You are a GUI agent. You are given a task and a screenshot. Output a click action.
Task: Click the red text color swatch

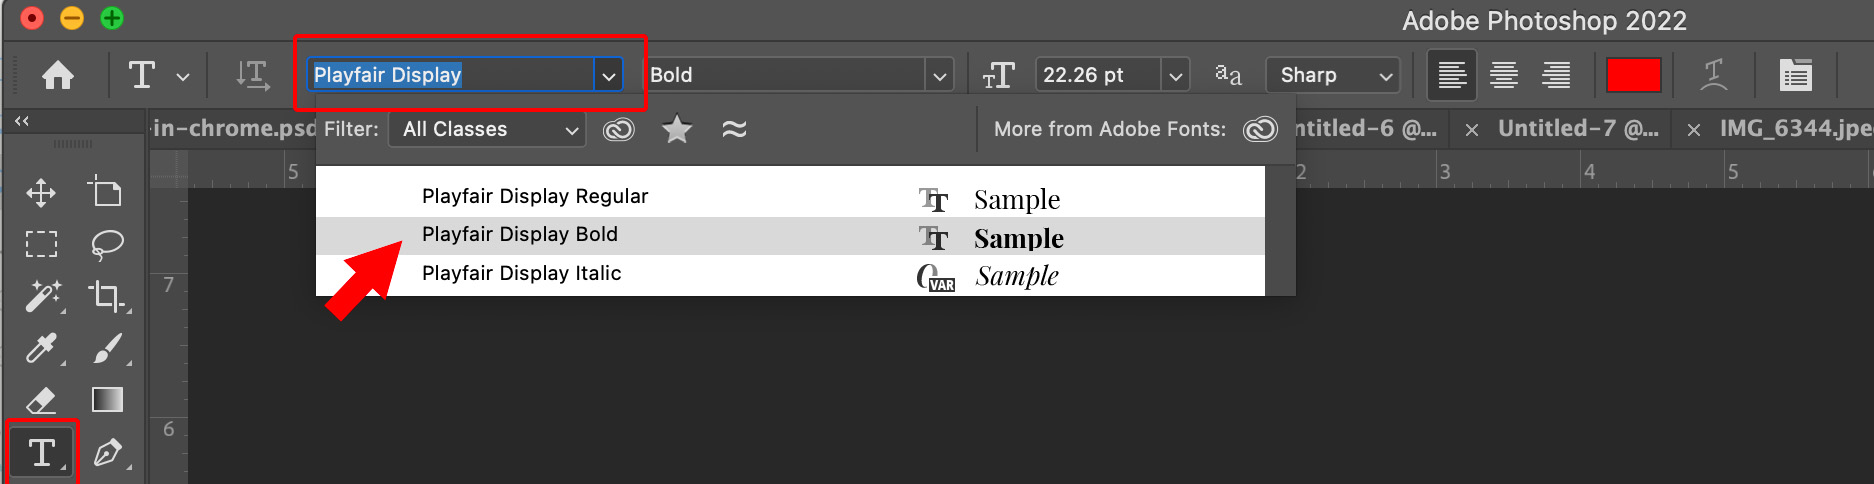[x=1633, y=75]
